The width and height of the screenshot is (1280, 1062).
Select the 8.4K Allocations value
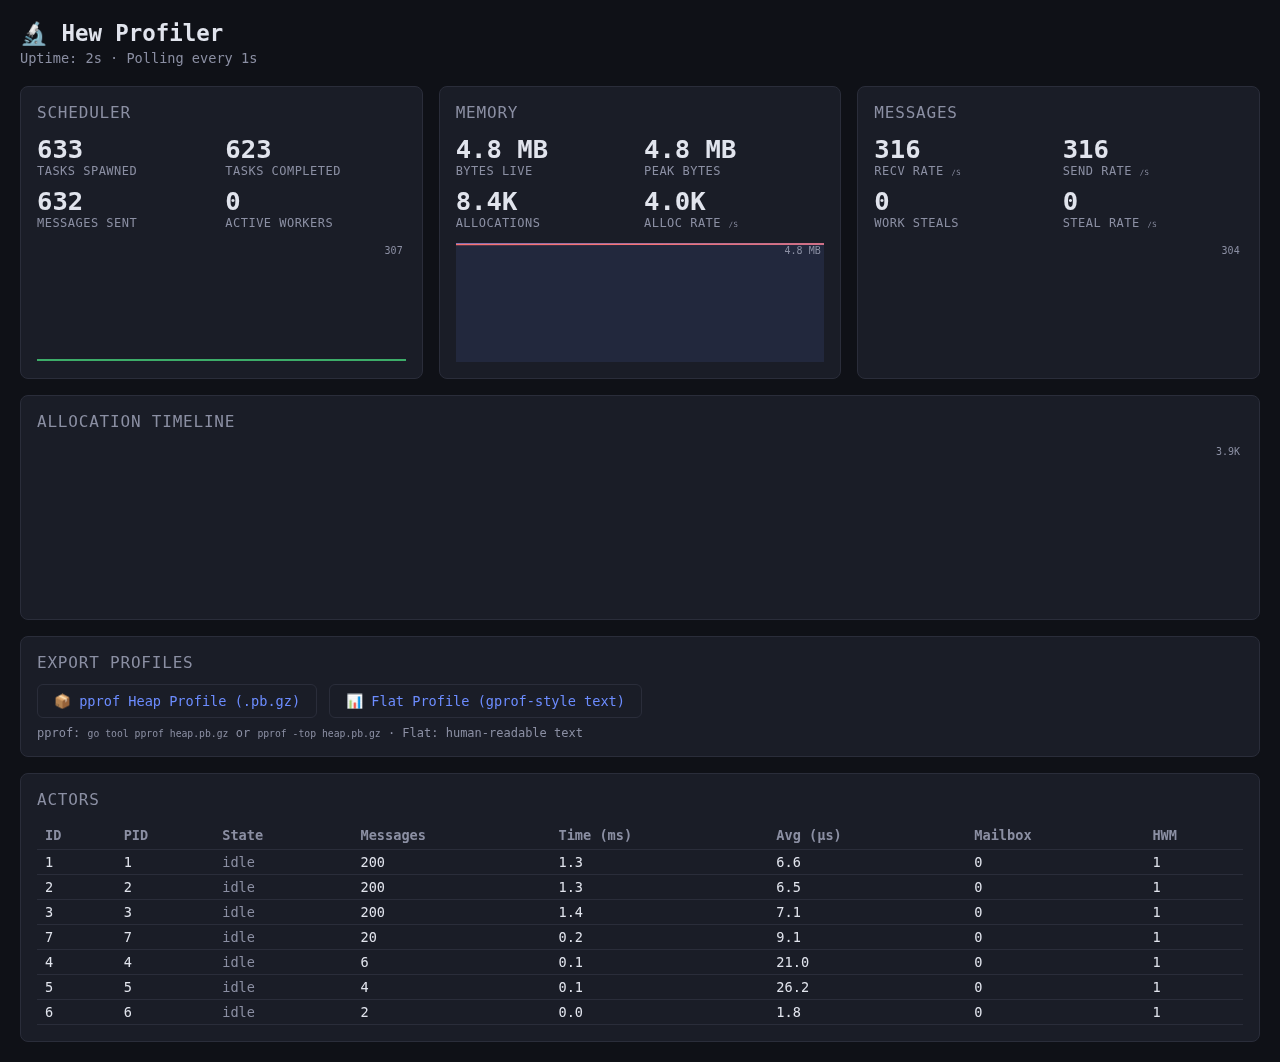click(x=486, y=202)
